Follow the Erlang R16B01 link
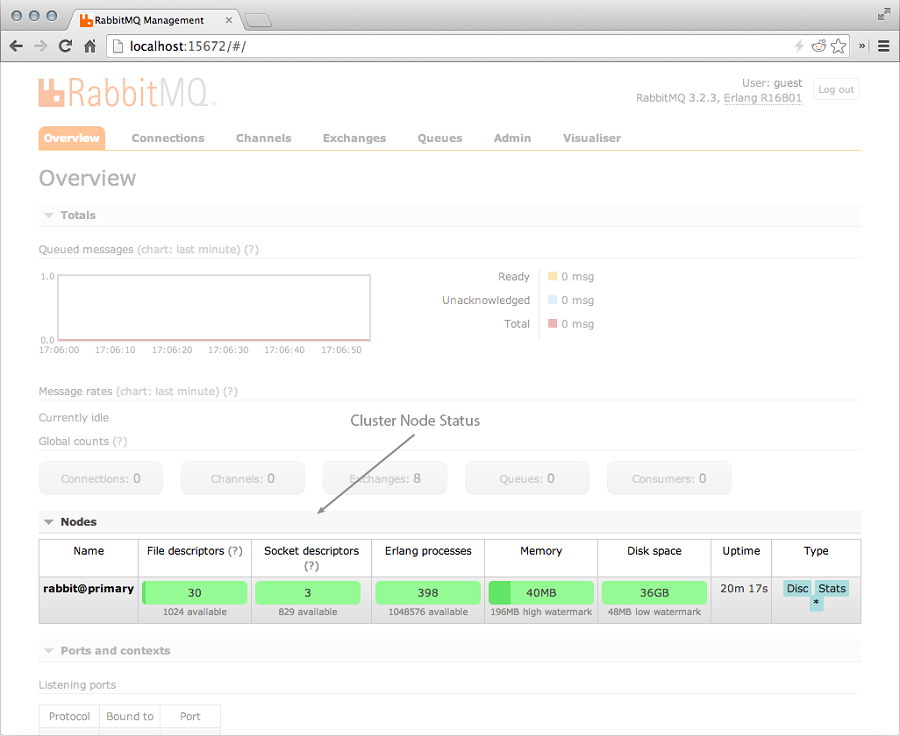The image size is (900, 736). [x=763, y=98]
